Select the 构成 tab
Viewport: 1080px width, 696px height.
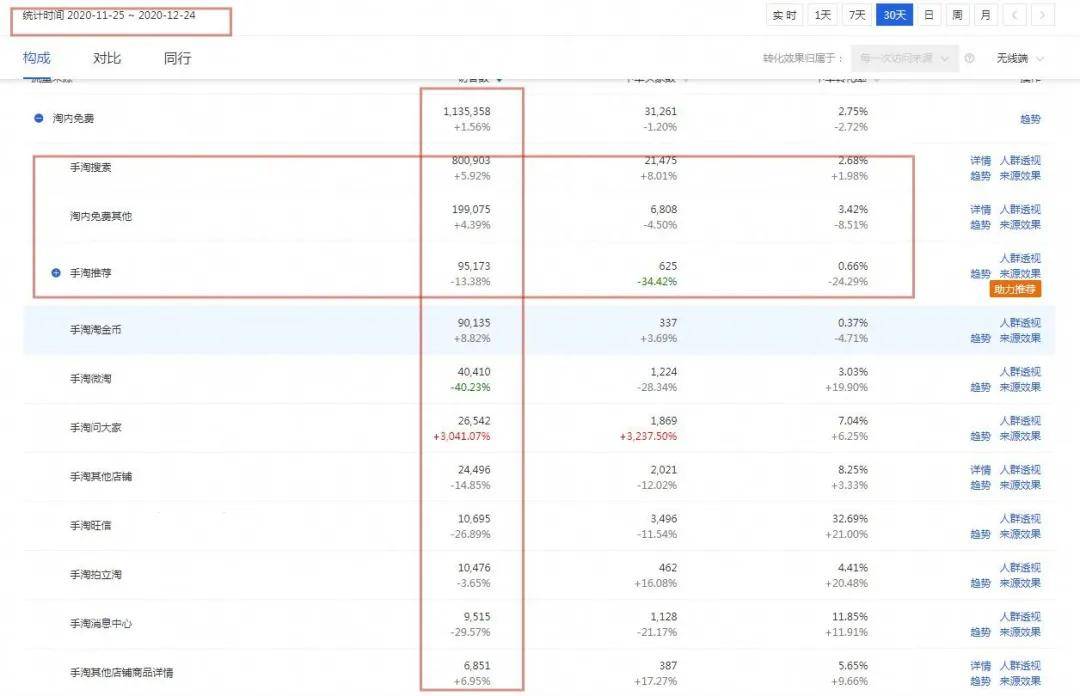click(36, 58)
